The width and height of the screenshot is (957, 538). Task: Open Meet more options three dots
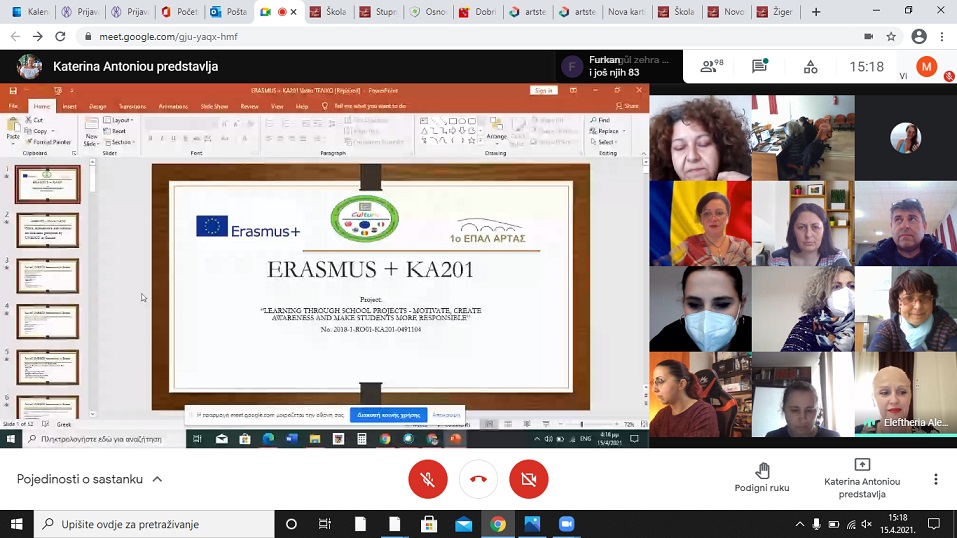click(936, 479)
